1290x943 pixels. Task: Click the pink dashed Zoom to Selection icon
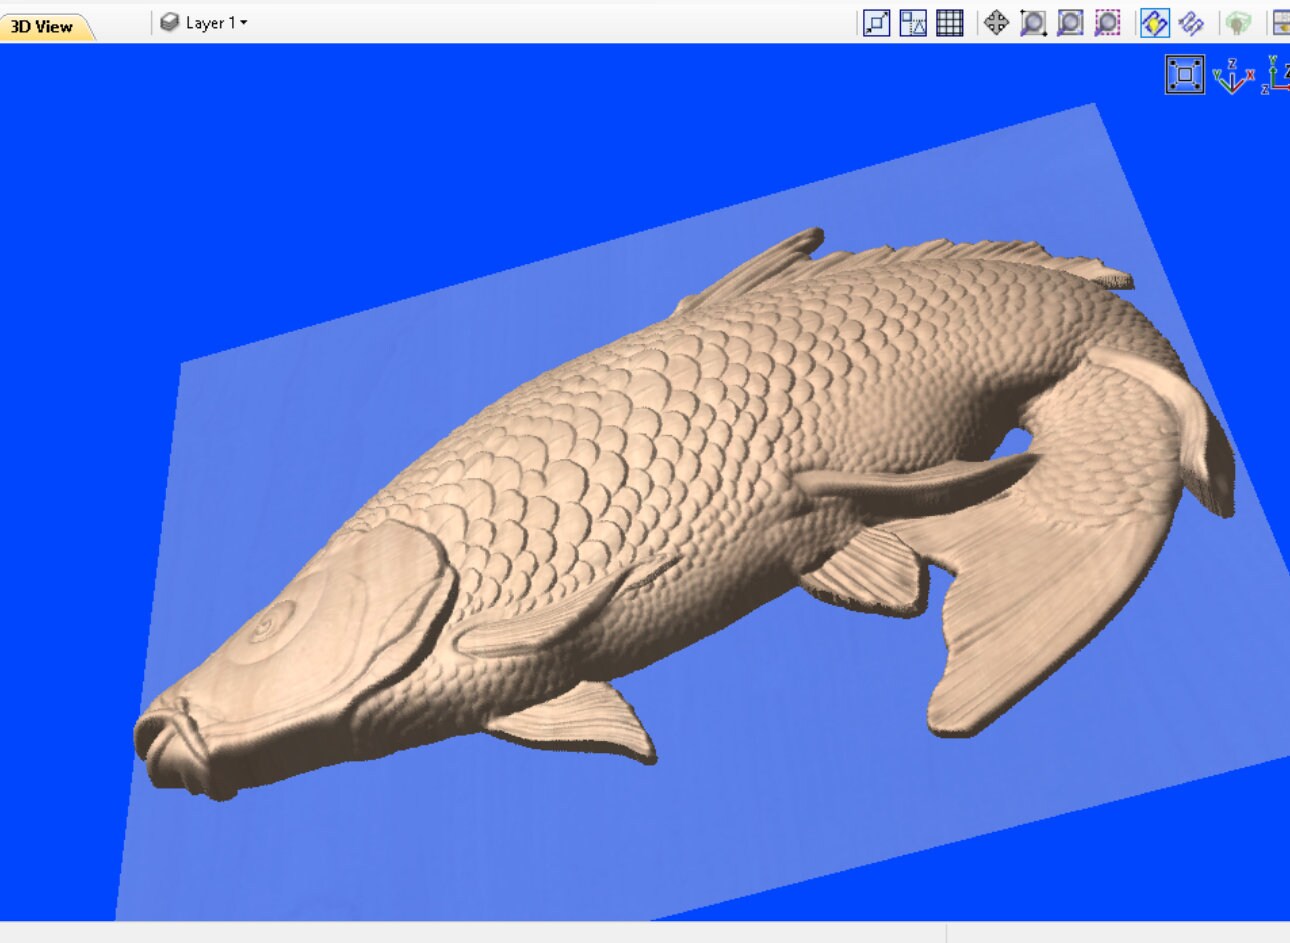pos(1107,23)
